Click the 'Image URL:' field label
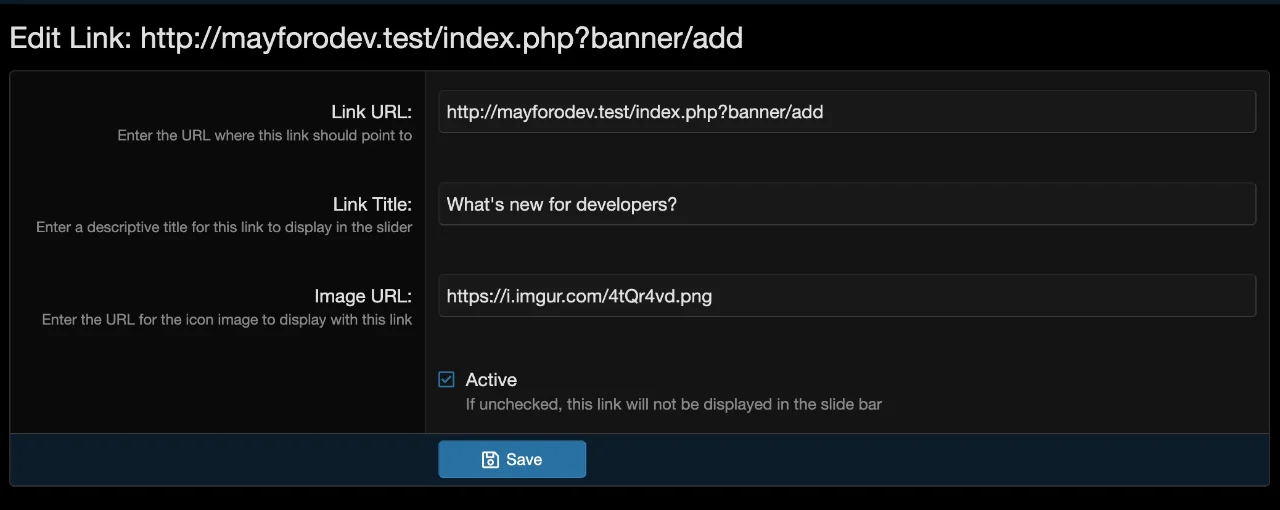 click(x=363, y=296)
